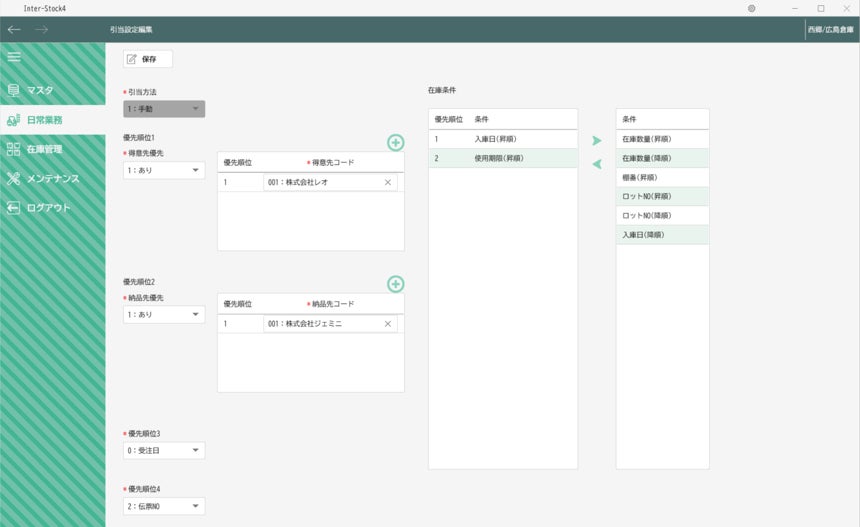The width and height of the screenshot is (860, 527).
Task: Go to the 在庫管理 menu
Action: tap(52, 149)
